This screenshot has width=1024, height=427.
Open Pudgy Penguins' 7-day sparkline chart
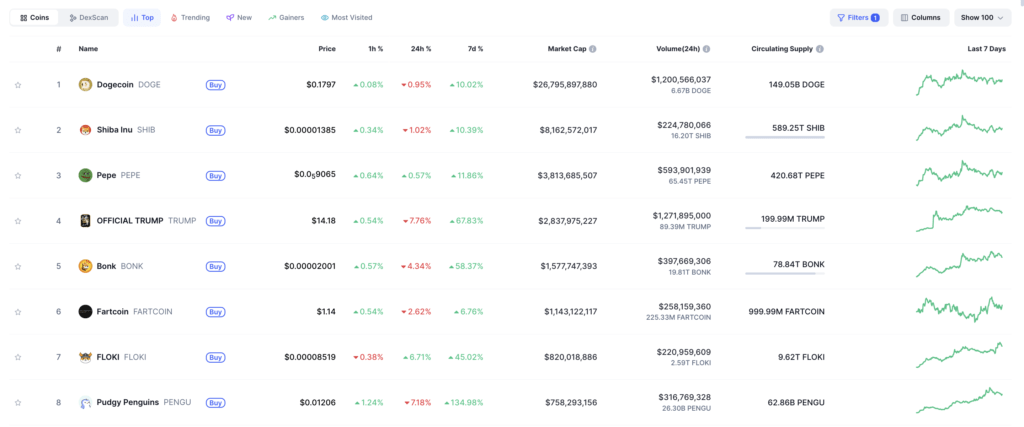pos(960,400)
